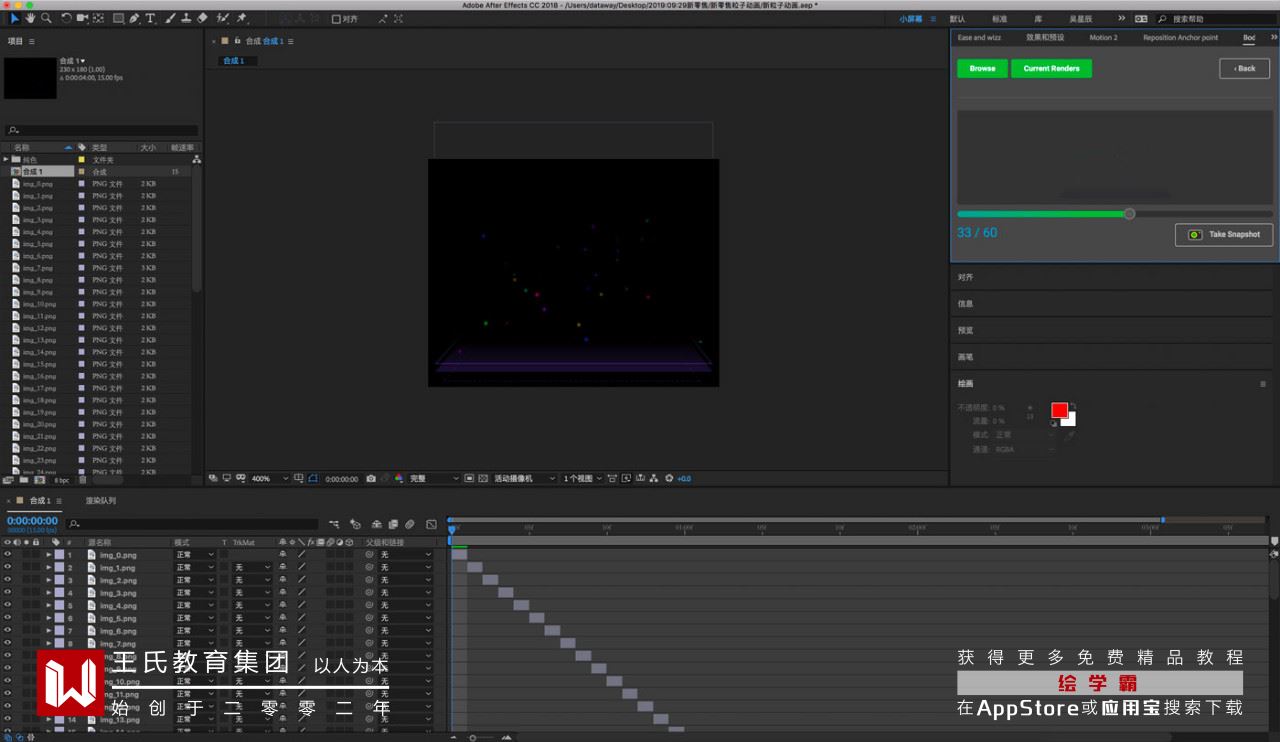Switch to the Ease and wizz tab
Screen dimensions: 1280x742
pyautogui.click(x=979, y=38)
